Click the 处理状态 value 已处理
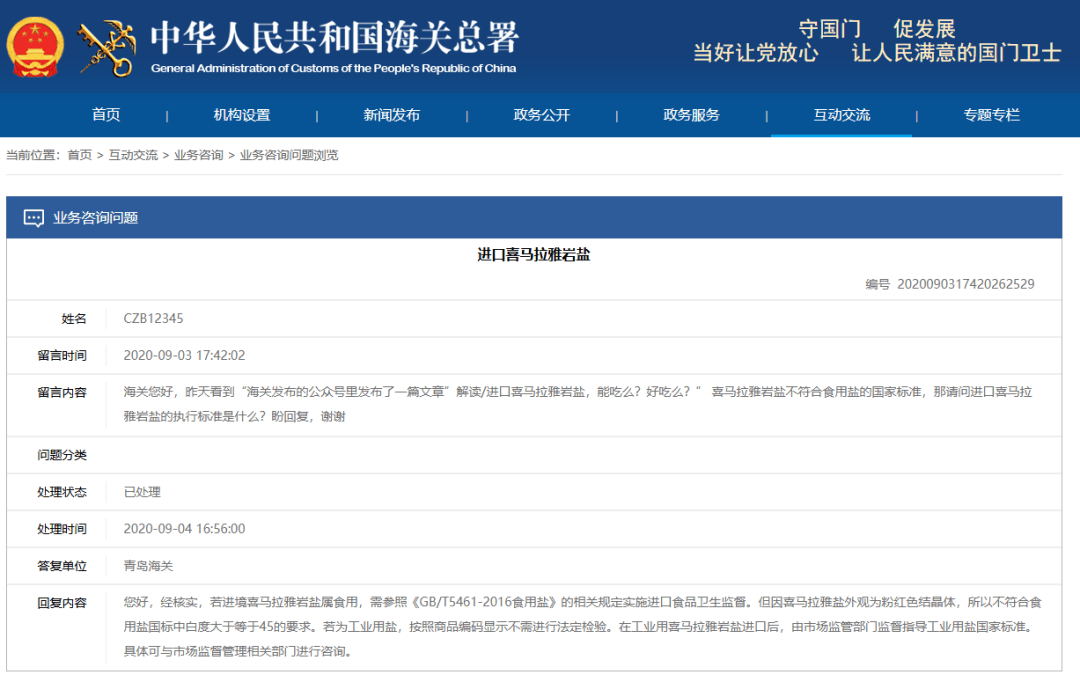This screenshot has height=682, width=1080. [142, 491]
